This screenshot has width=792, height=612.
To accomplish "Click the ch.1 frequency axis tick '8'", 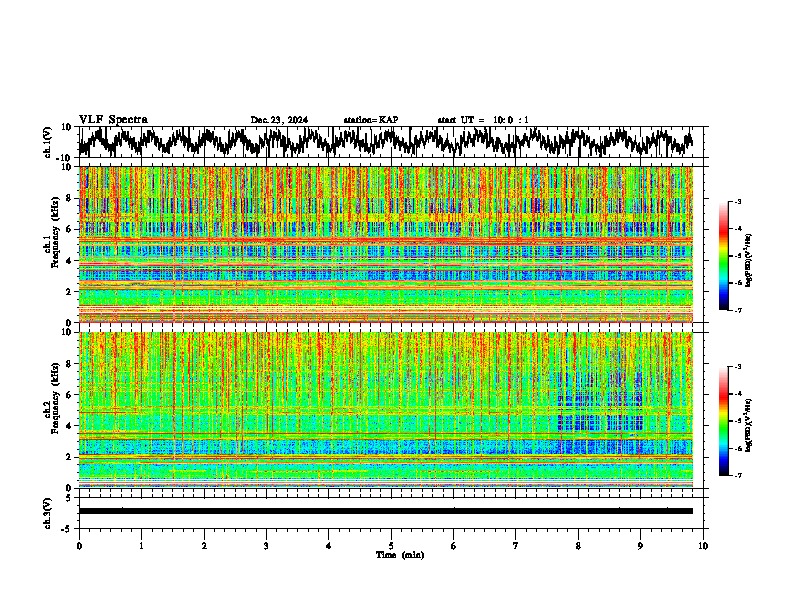I will coord(70,198).
